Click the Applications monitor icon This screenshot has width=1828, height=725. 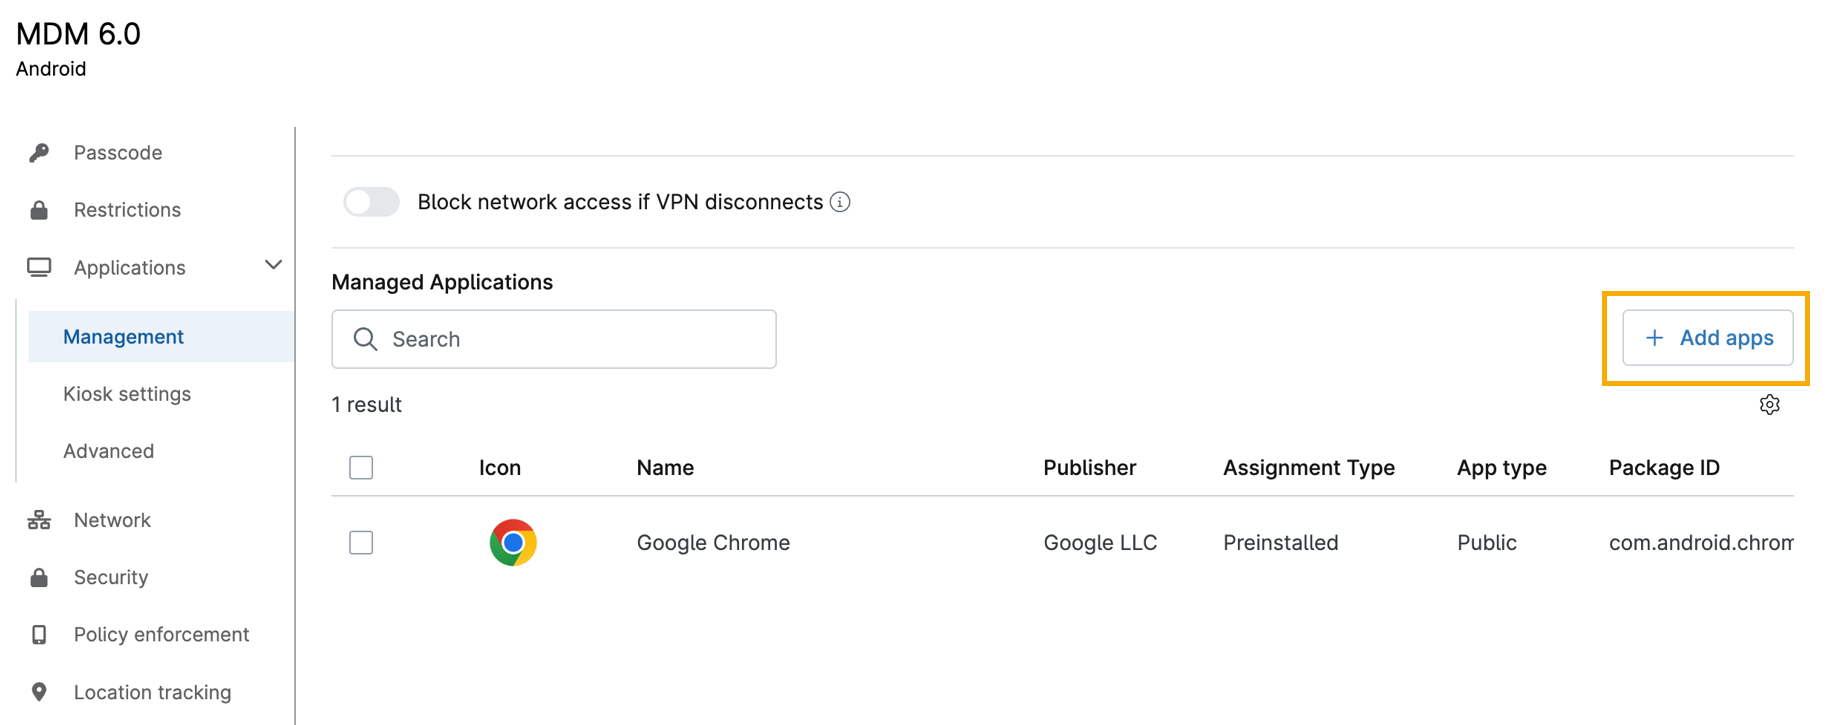39,267
